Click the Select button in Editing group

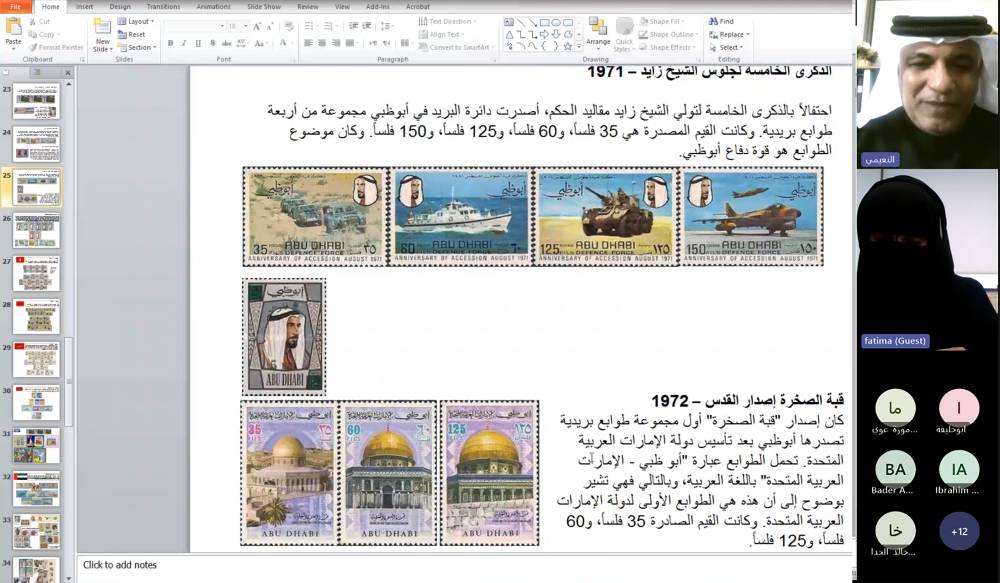click(728, 47)
